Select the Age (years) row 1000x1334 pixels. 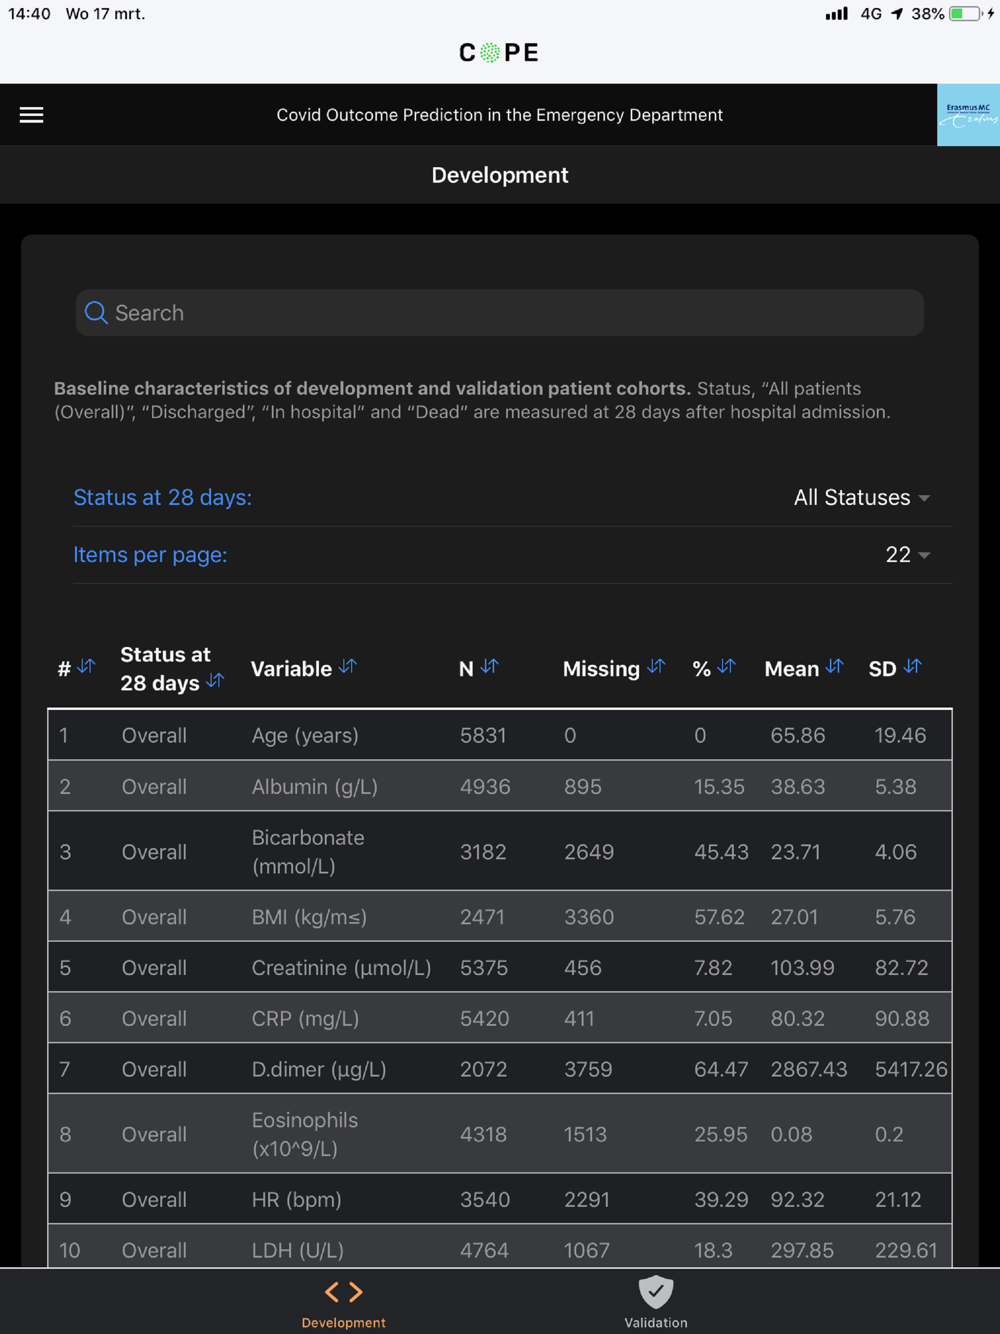click(x=500, y=735)
